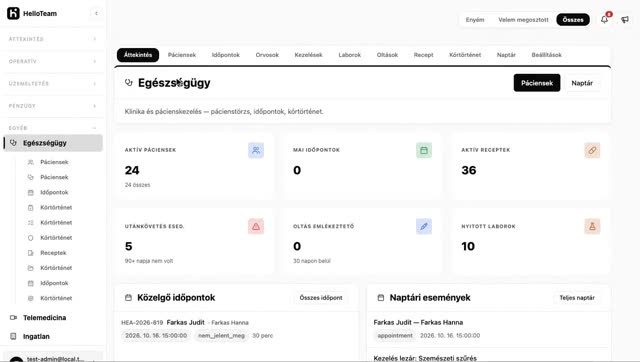This screenshot has width=640, height=362.
Task: Click the building icon next to Ingatlan
Action: 13,336
